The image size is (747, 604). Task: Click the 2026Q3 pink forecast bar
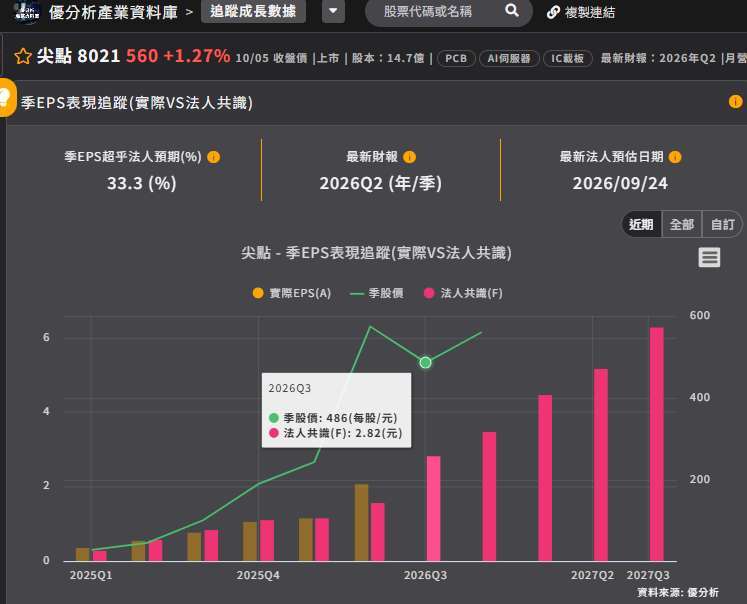click(434, 508)
